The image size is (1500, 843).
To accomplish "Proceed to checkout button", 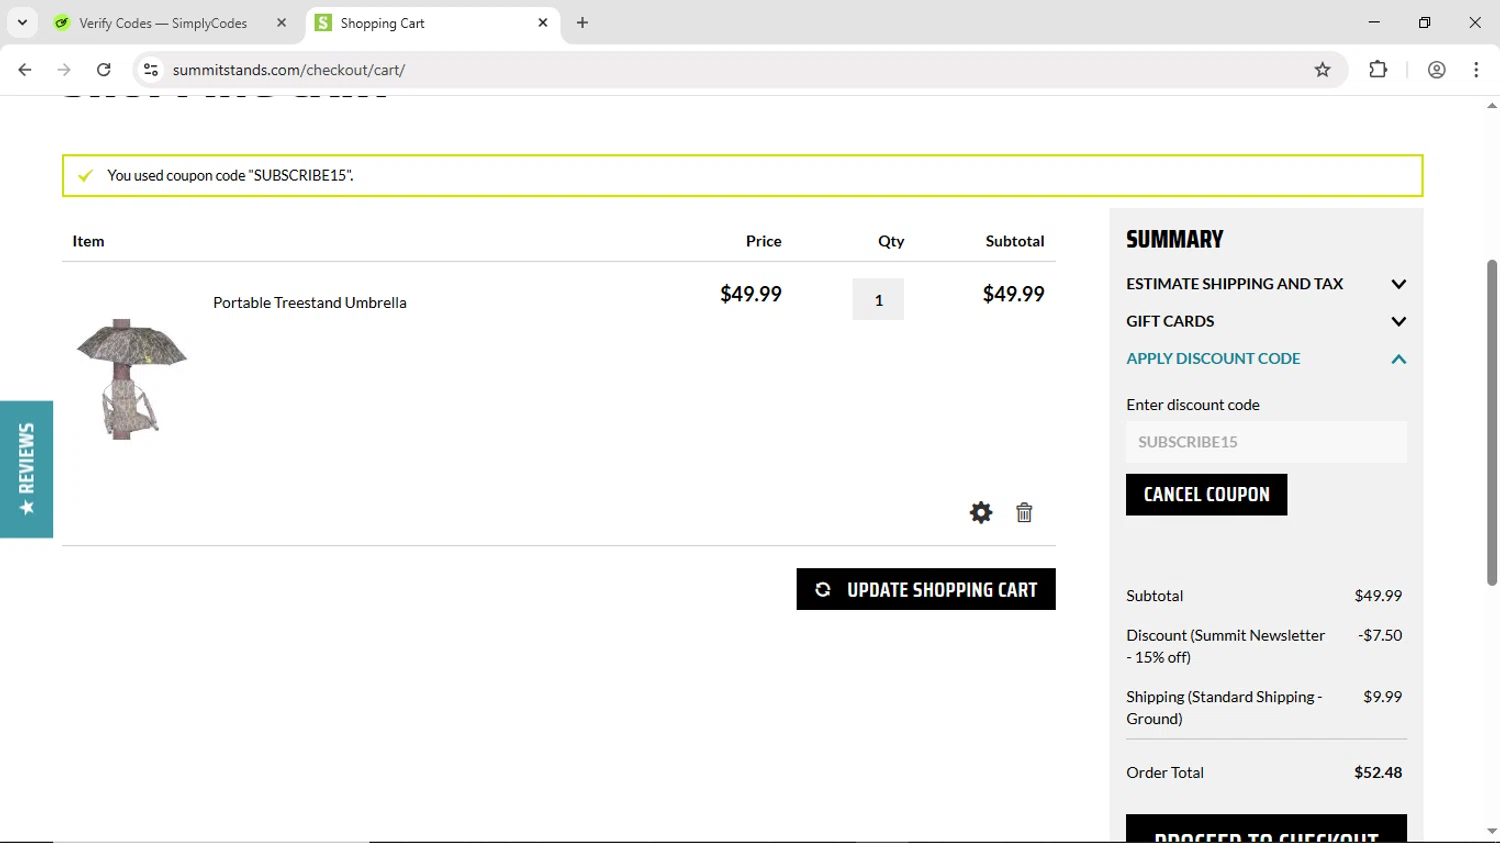I will pos(1266,829).
